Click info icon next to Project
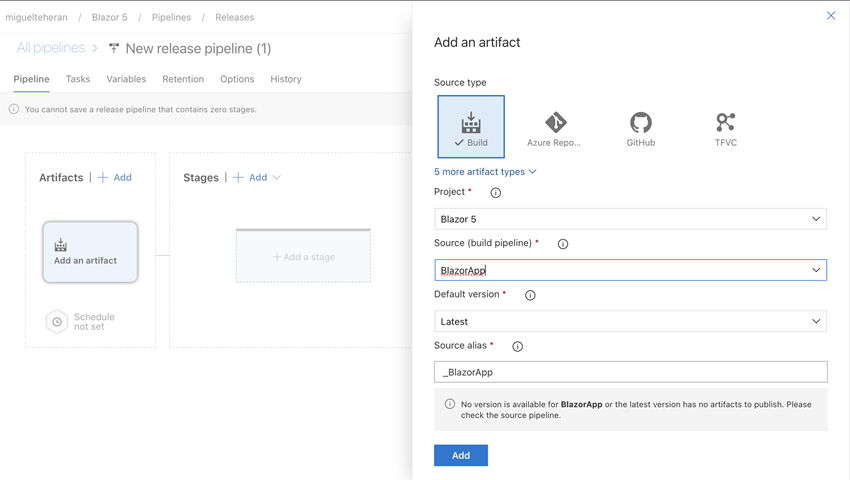The width and height of the screenshot is (850, 480). (x=495, y=193)
